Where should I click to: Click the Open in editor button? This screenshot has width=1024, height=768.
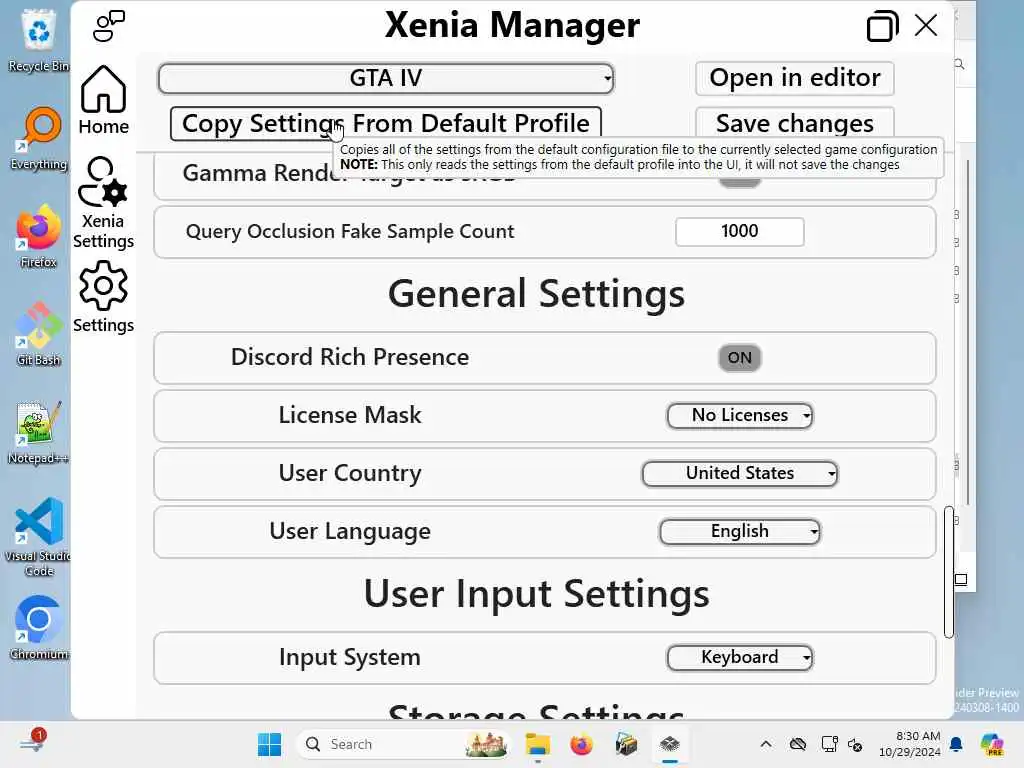point(795,78)
